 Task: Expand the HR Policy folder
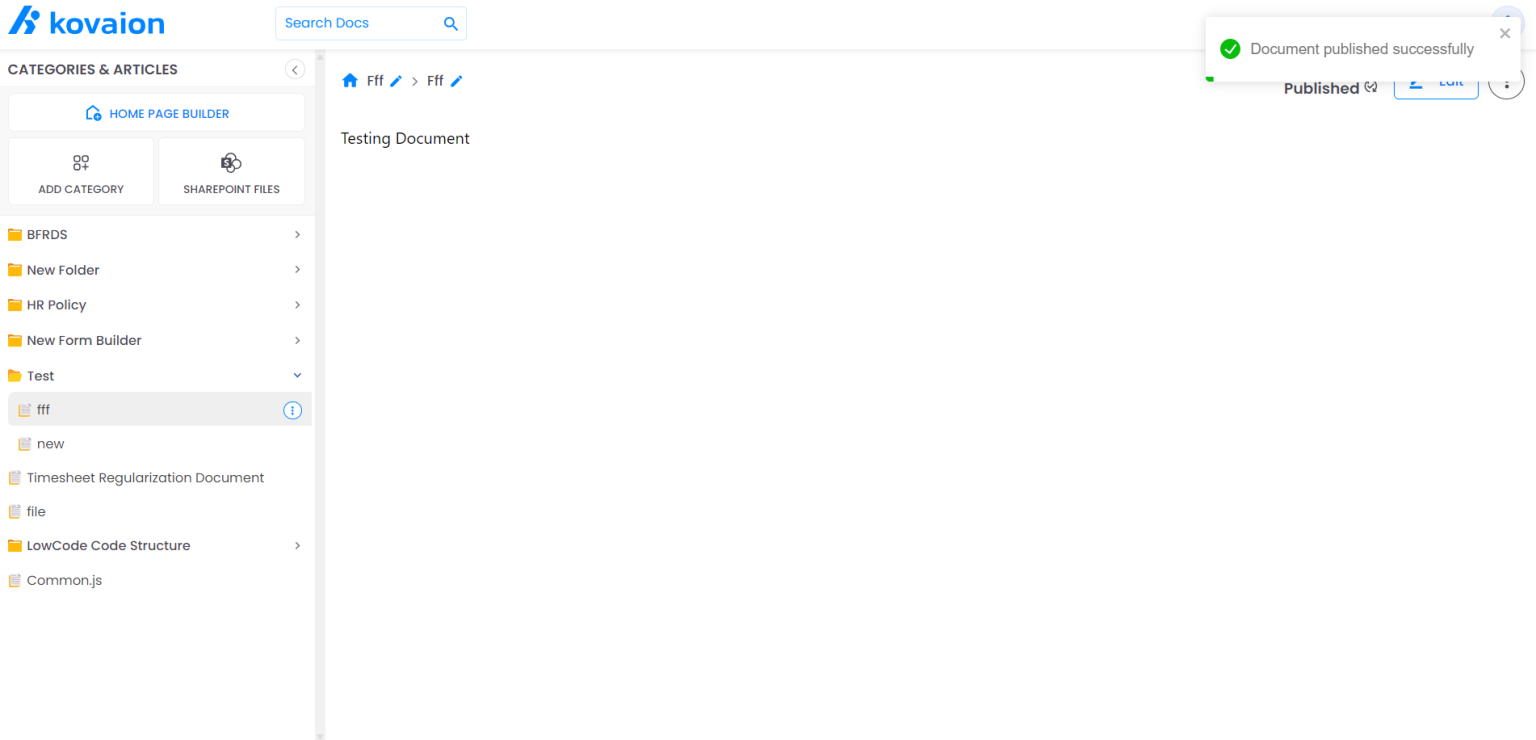297,305
